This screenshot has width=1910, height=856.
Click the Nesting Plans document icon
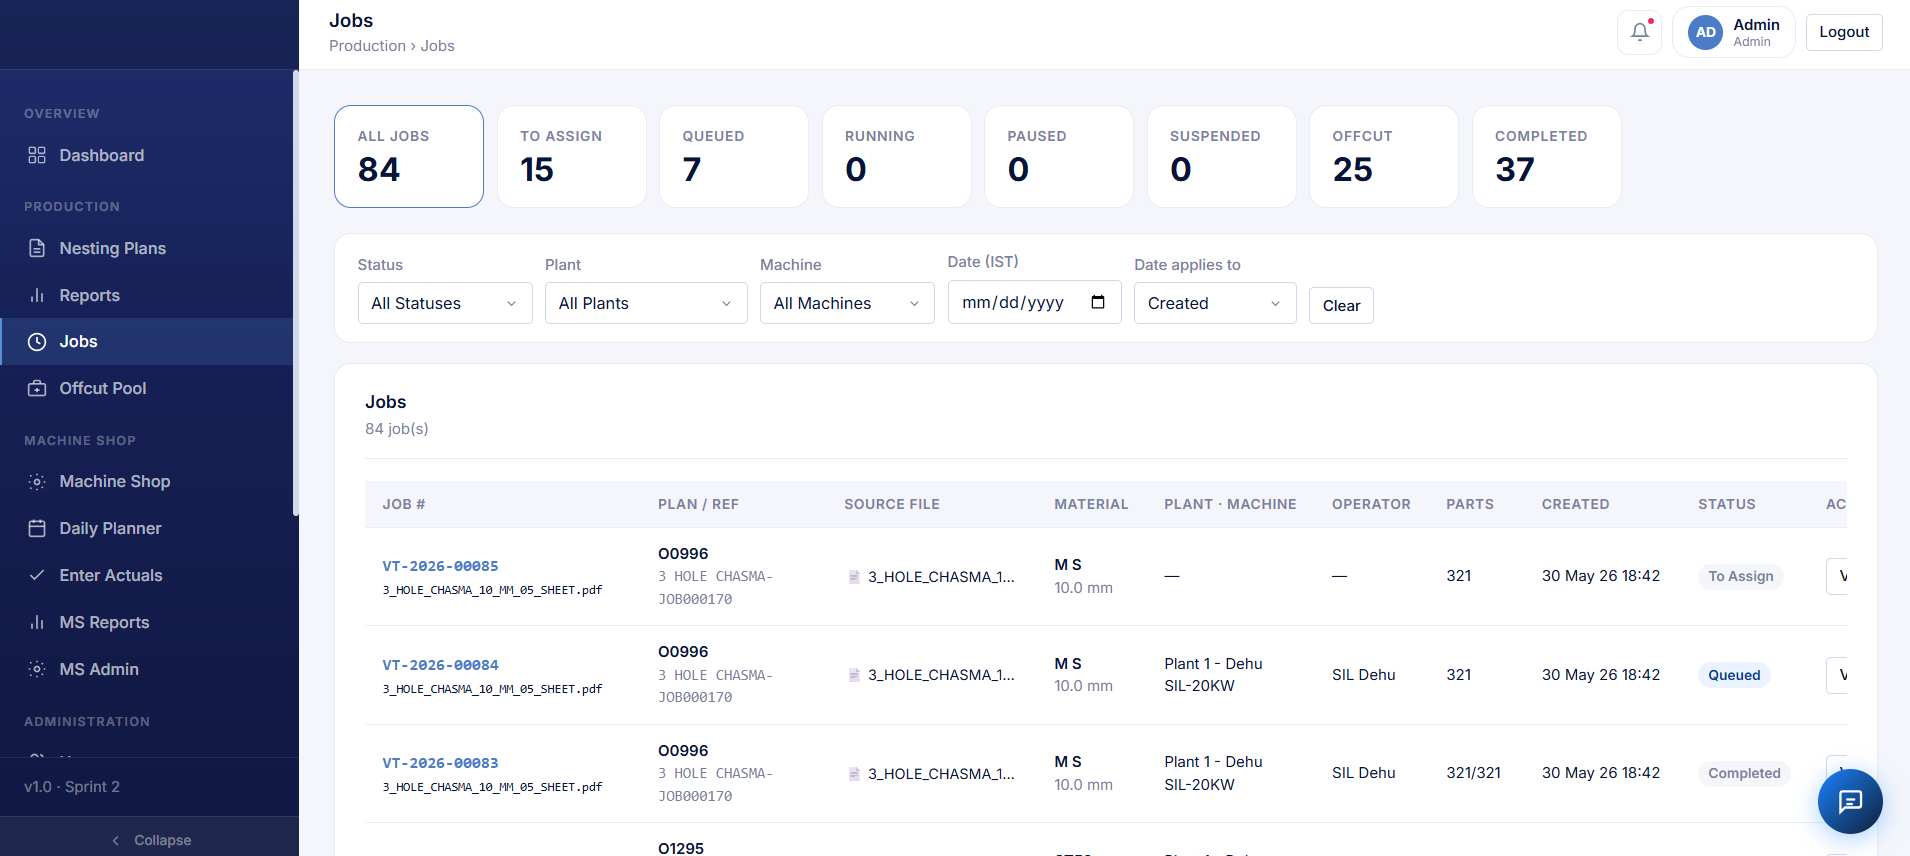click(x=37, y=248)
